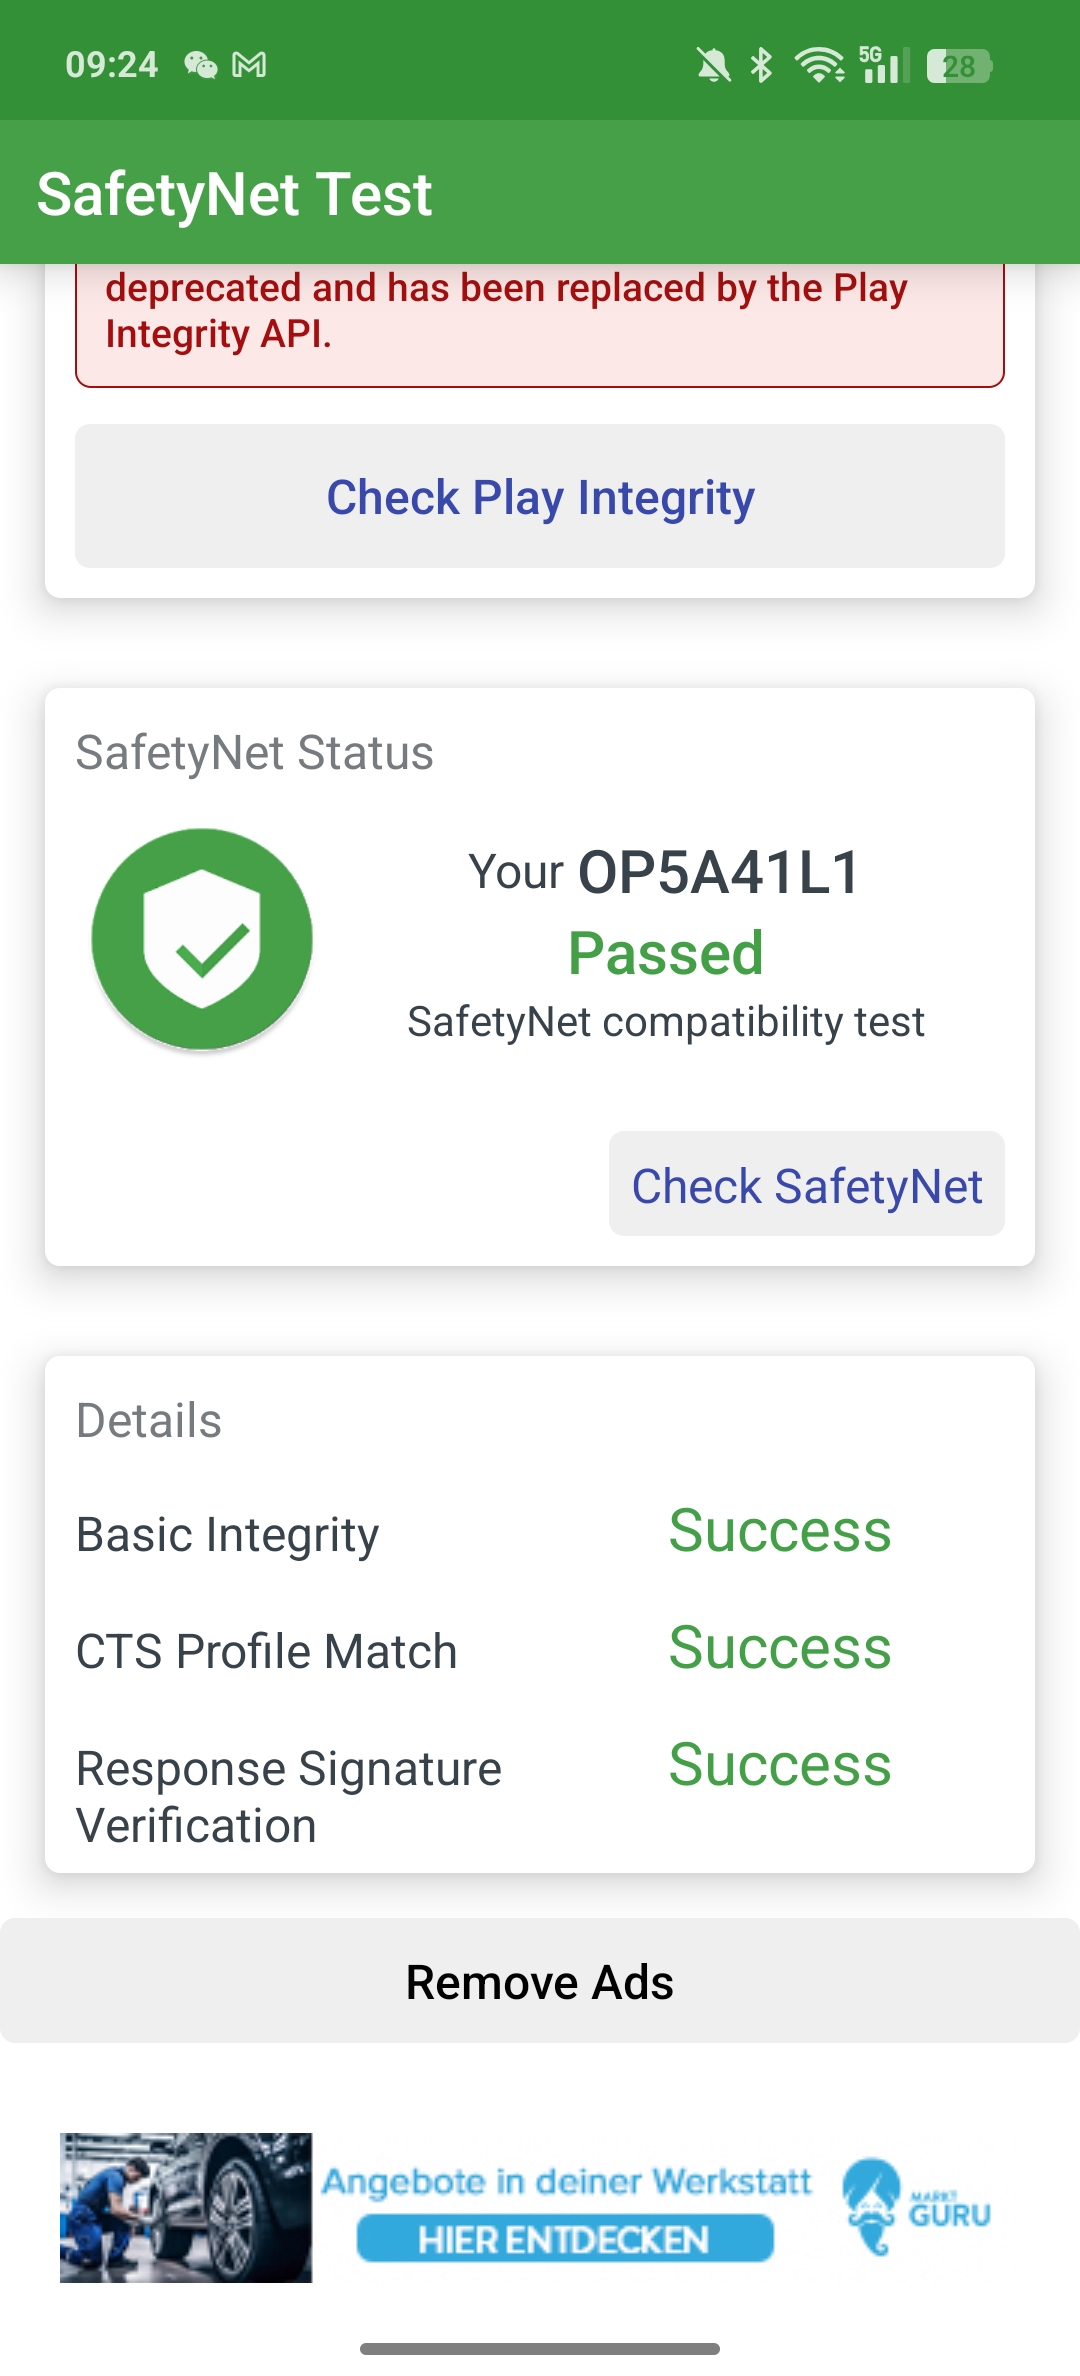Tap the muted notification bell icon
The width and height of the screenshot is (1080, 2376).
[x=713, y=66]
